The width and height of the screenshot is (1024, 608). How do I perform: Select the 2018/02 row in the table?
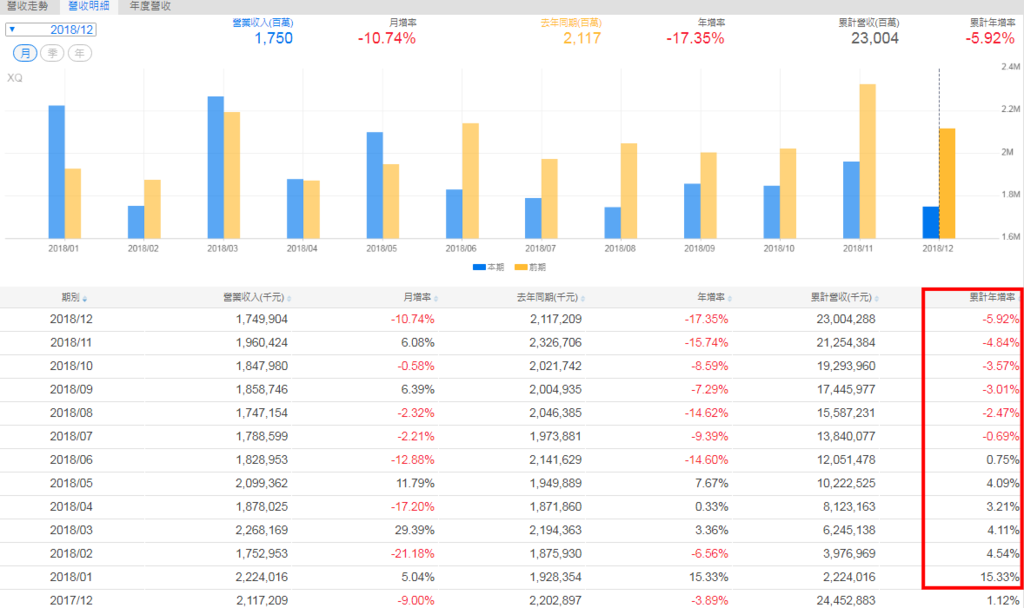(512, 554)
